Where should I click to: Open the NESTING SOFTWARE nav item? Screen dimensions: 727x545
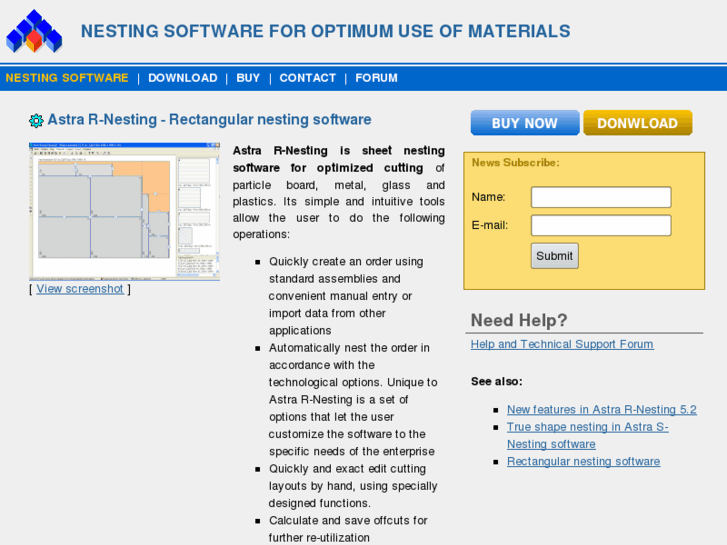[x=67, y=78]
